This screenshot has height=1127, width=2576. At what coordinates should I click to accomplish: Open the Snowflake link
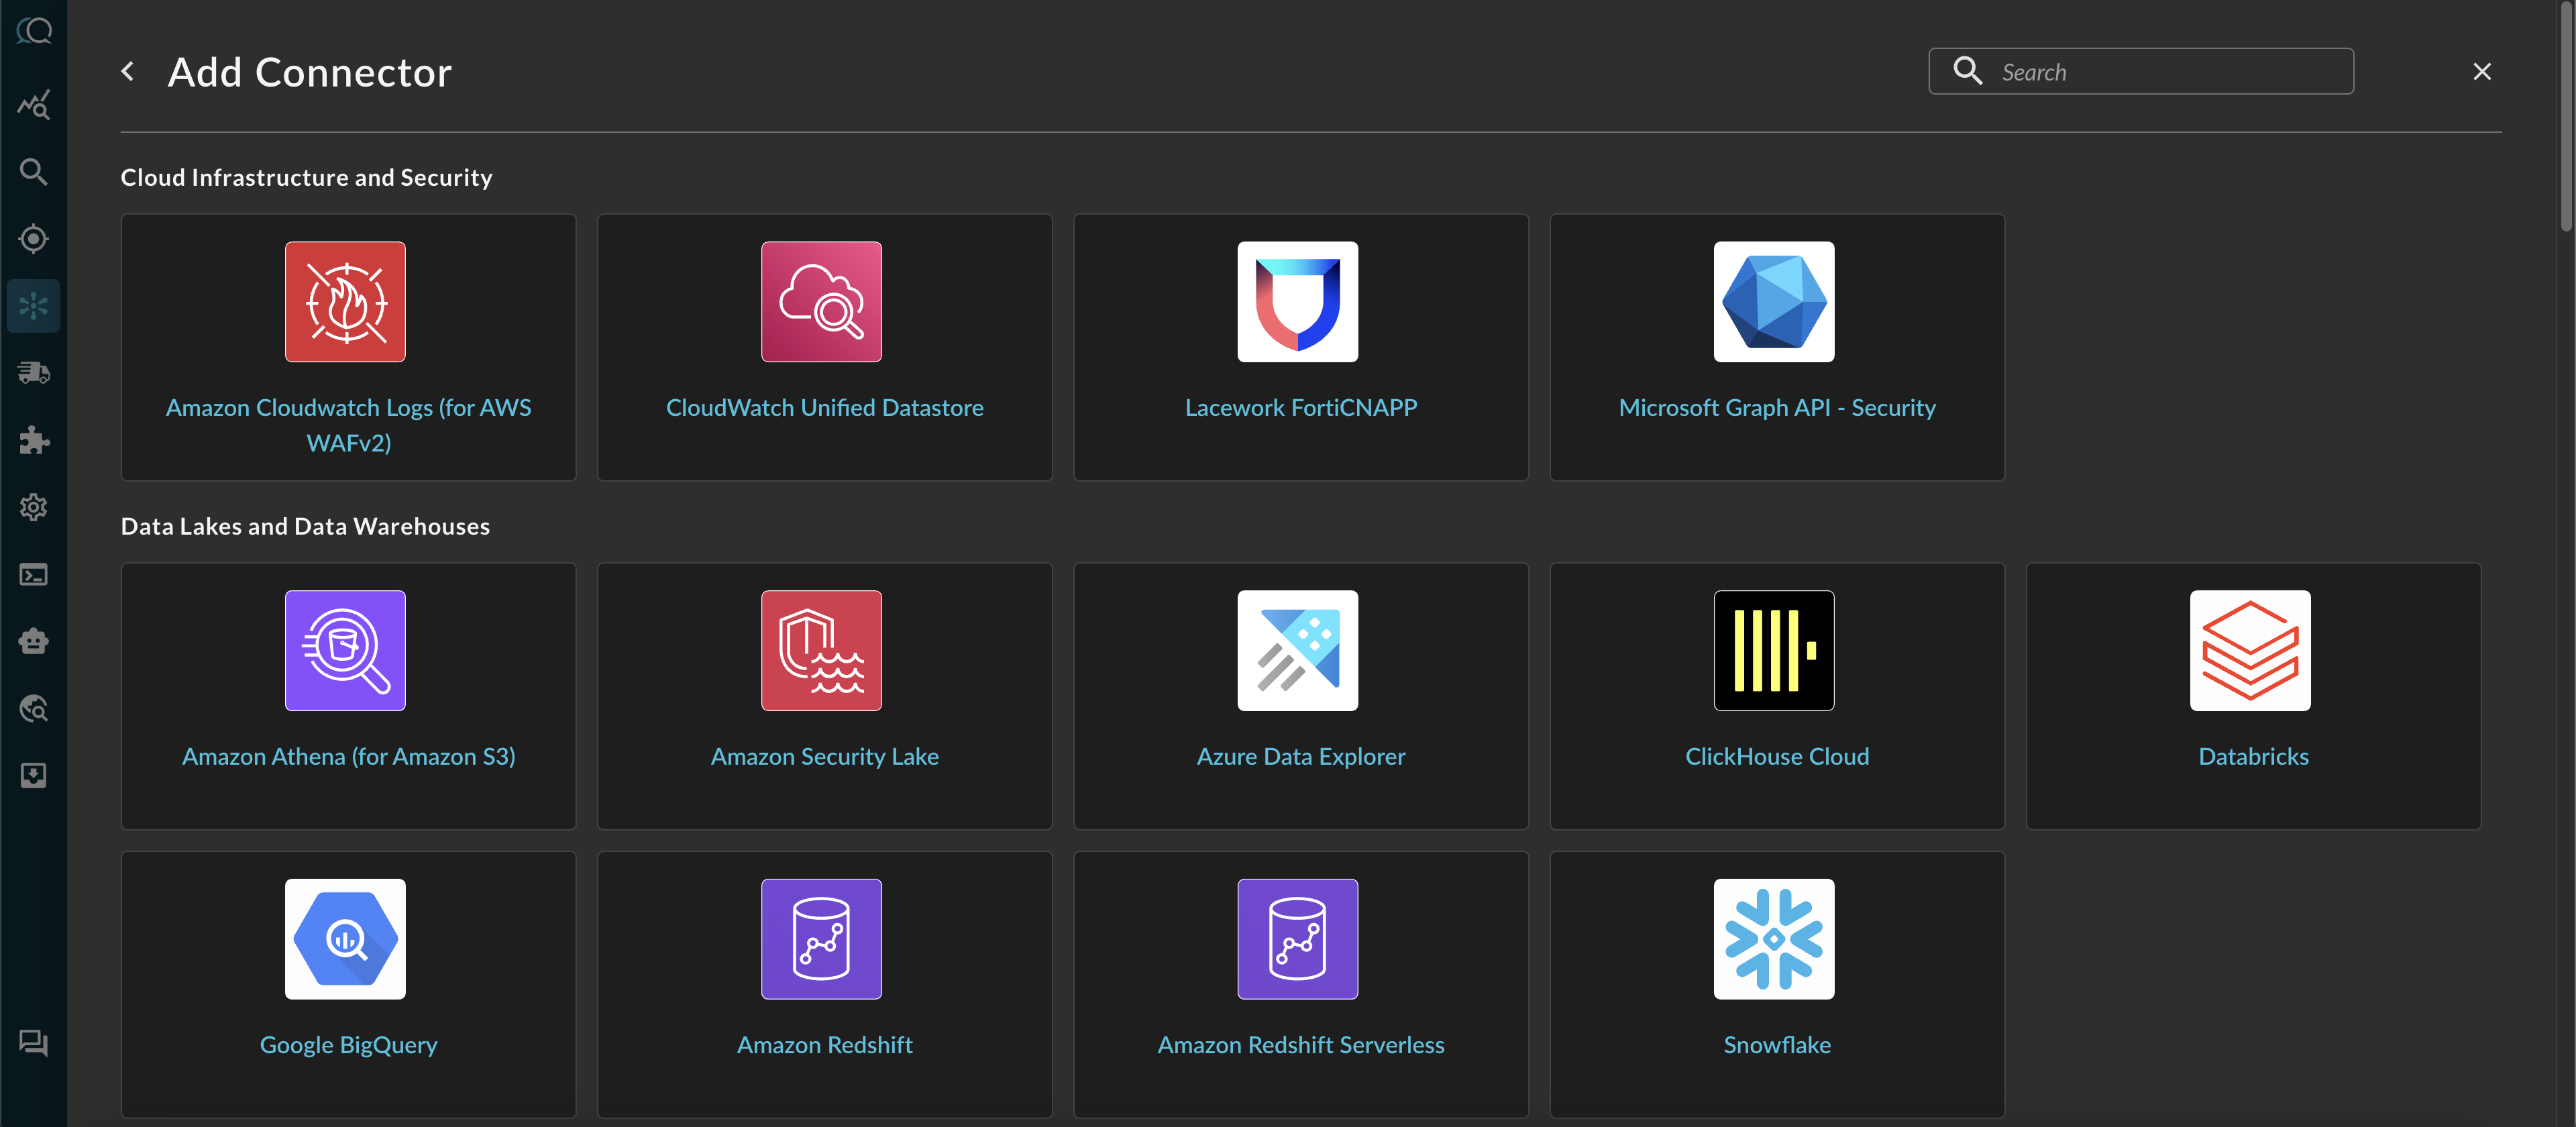[x=1777, y=1045]
